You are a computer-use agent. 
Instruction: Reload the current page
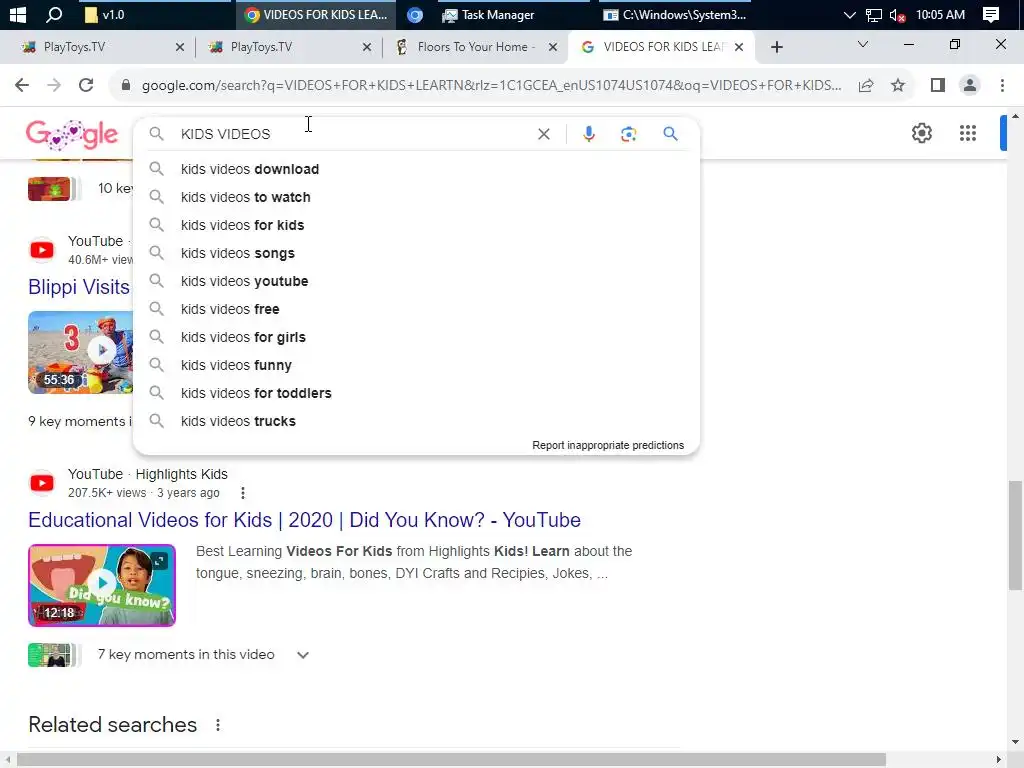tap(86, 85)
